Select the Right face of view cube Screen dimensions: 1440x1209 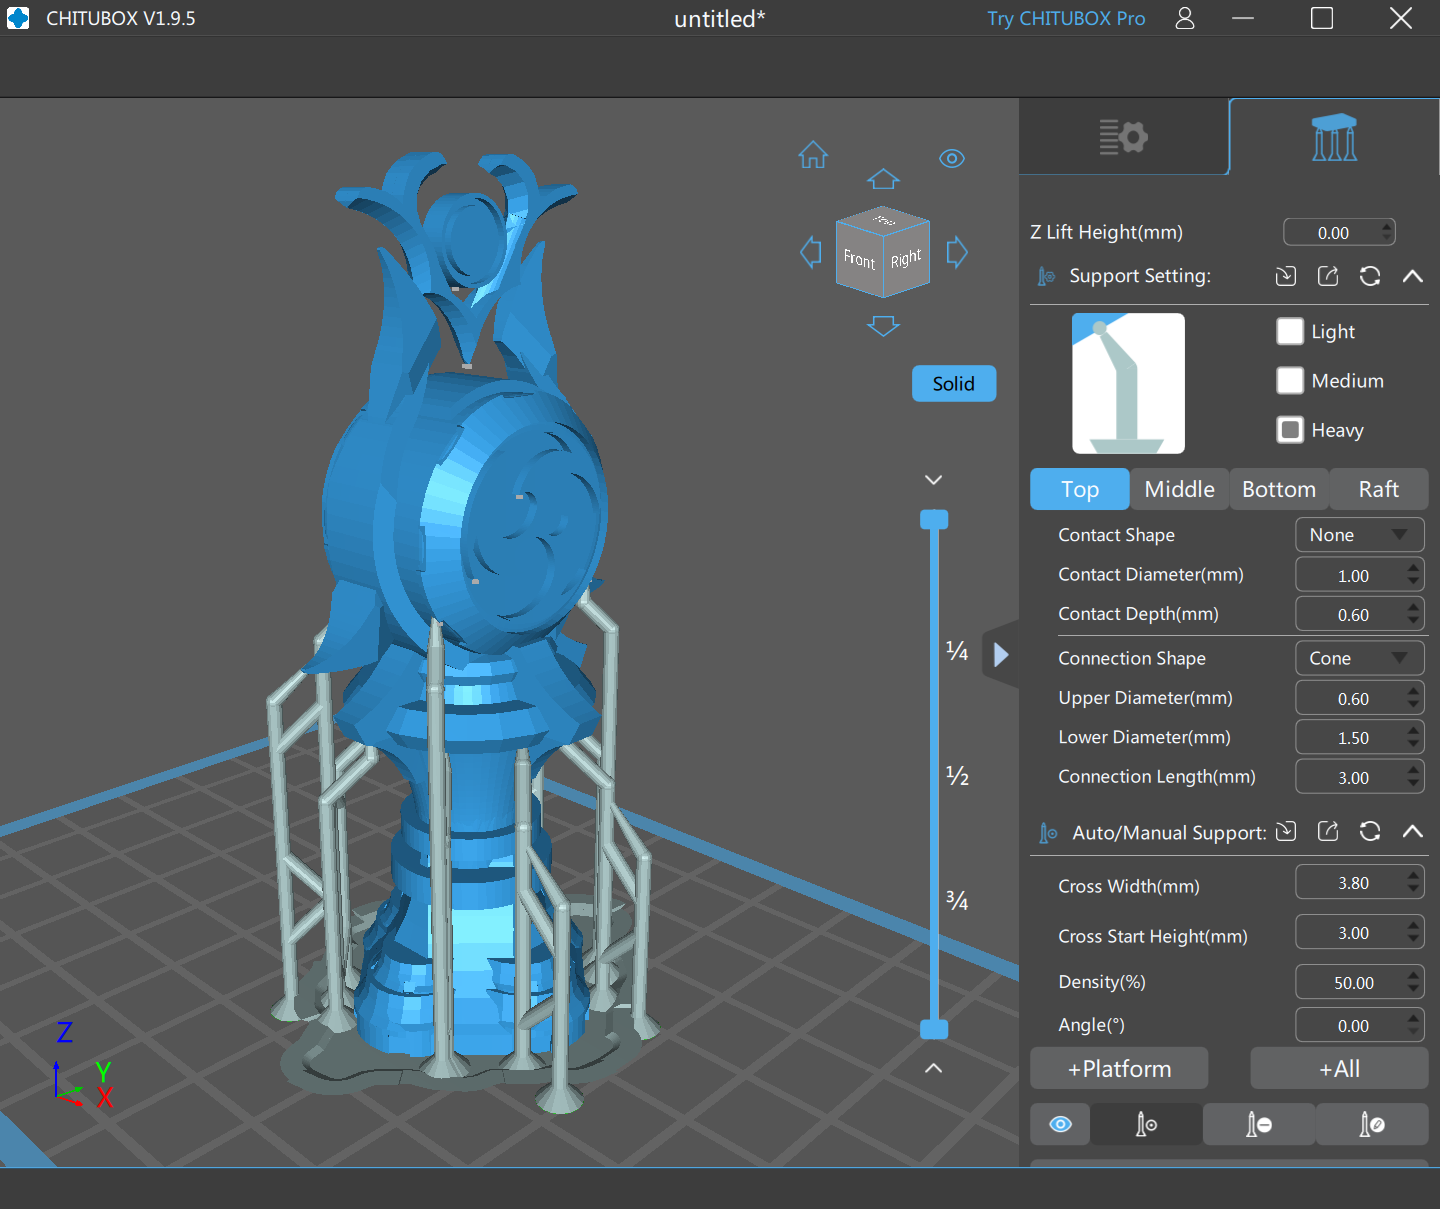tap(906, 258)
